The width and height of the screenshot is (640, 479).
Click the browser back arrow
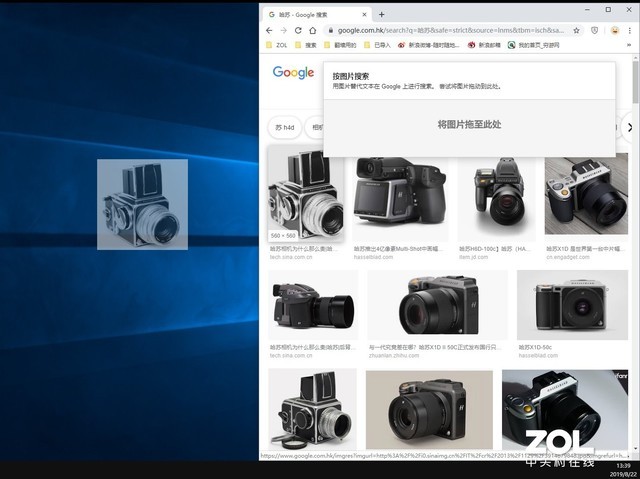(269, 30)
